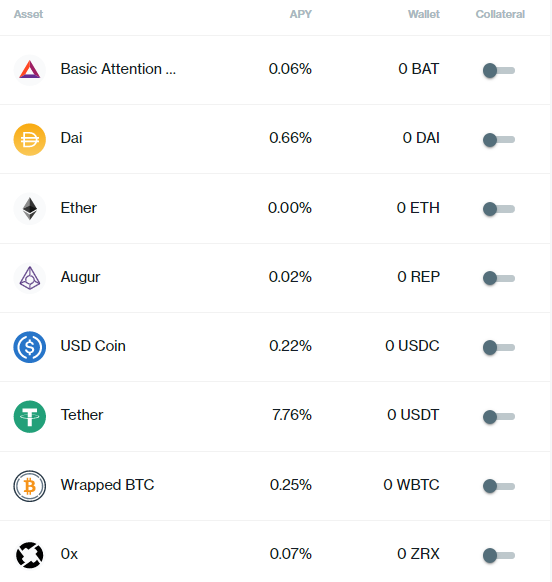Image resolution: width=552 pixels, height=582 pixels.
Task: Click the Wrapped BTC bitcoin icon
Action: coord(30,486)
